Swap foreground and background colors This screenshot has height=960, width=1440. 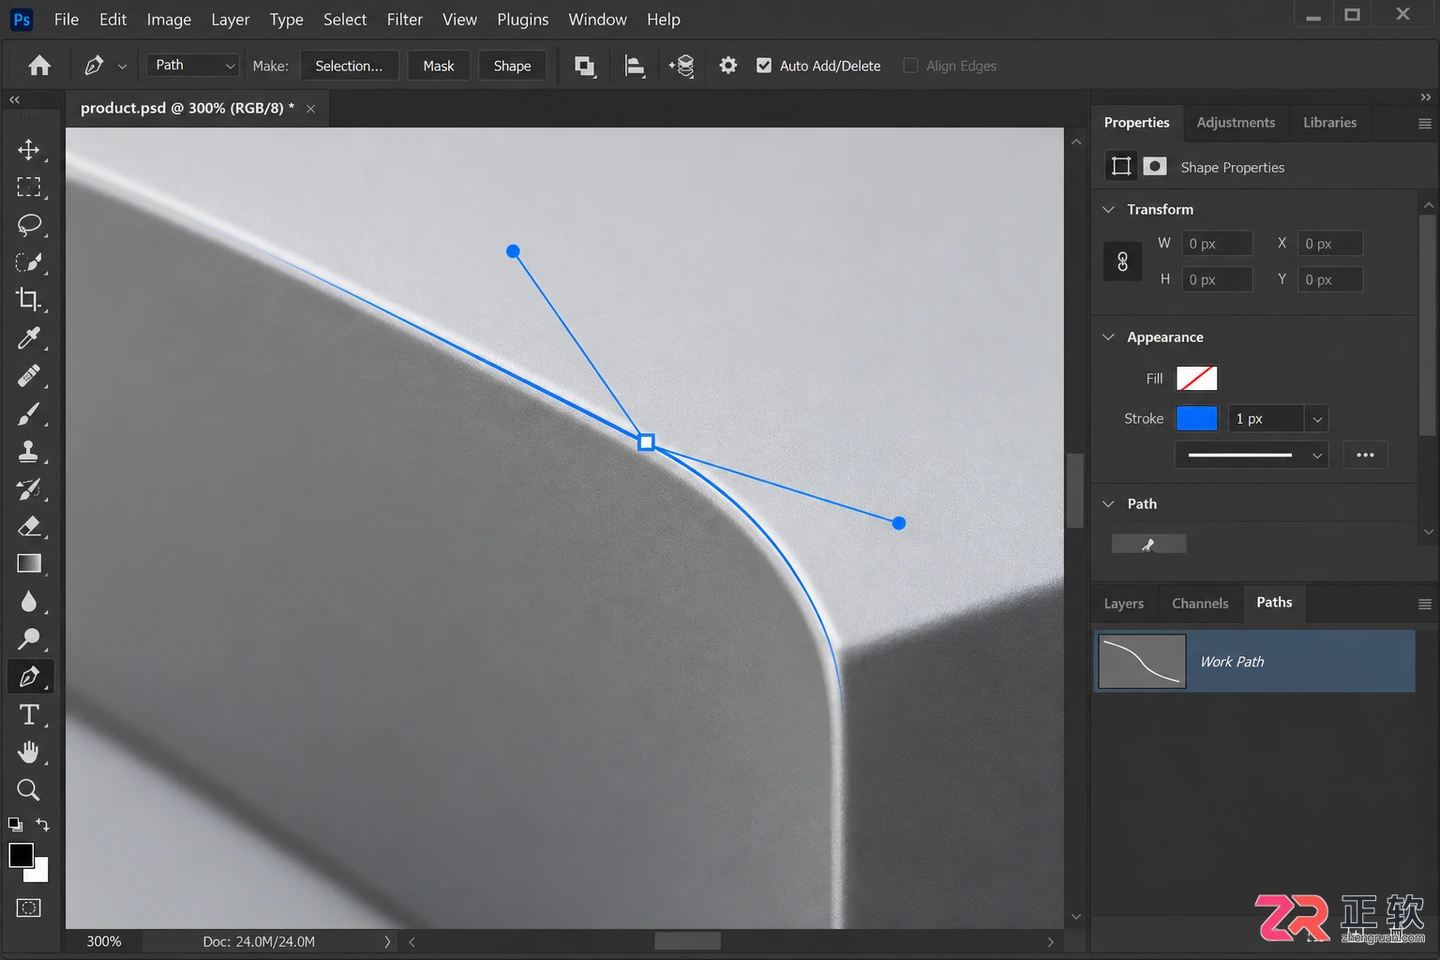(x=43, y=825)
